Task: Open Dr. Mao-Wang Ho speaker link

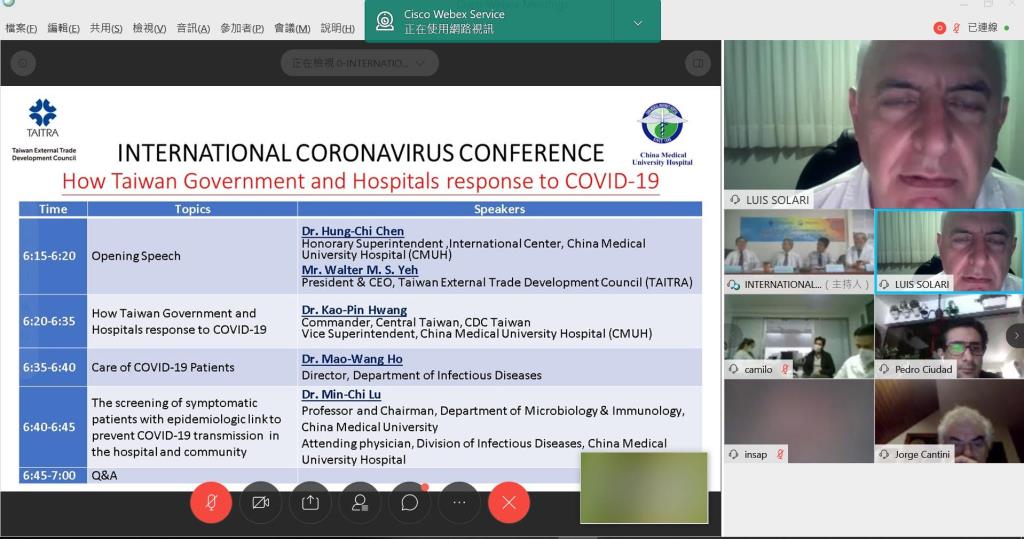Action: tap(352, 359)
